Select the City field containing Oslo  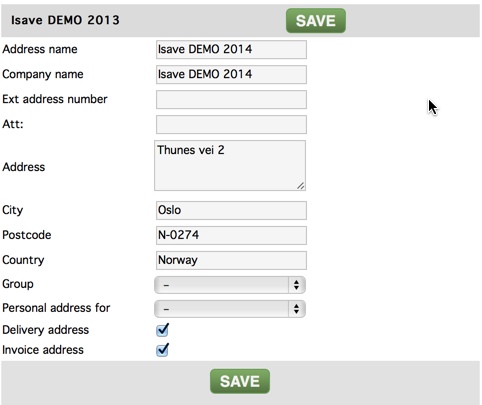tap(231, 210)
